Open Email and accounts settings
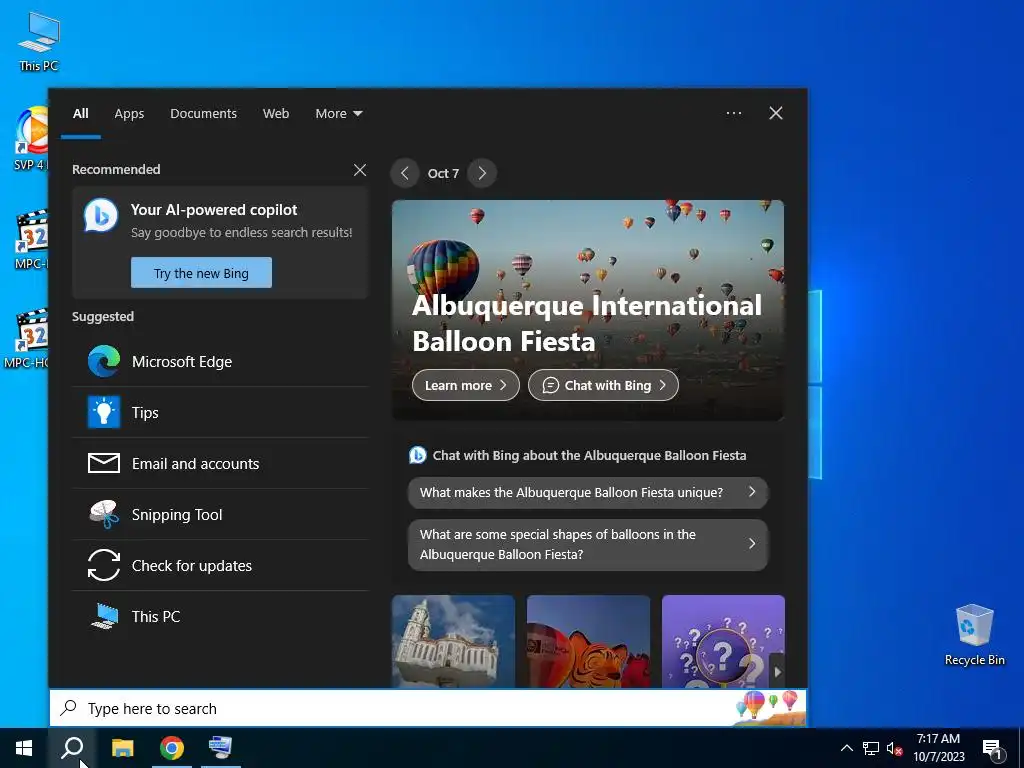 coord(221,463)
